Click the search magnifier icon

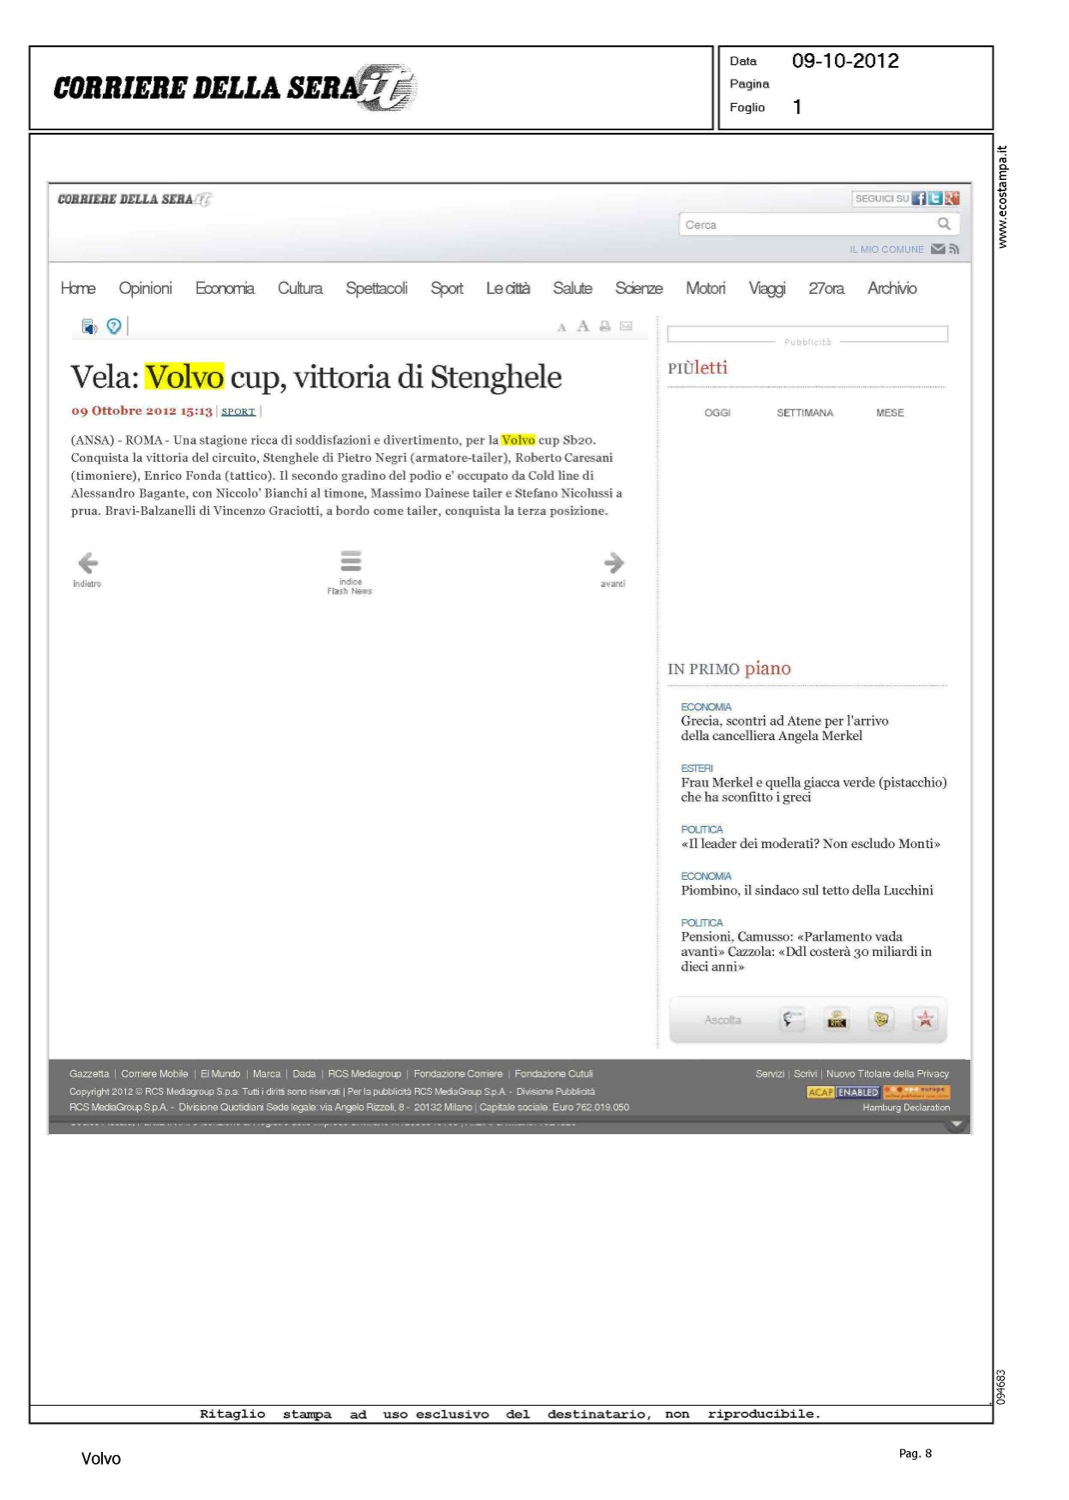coord(943,224)
